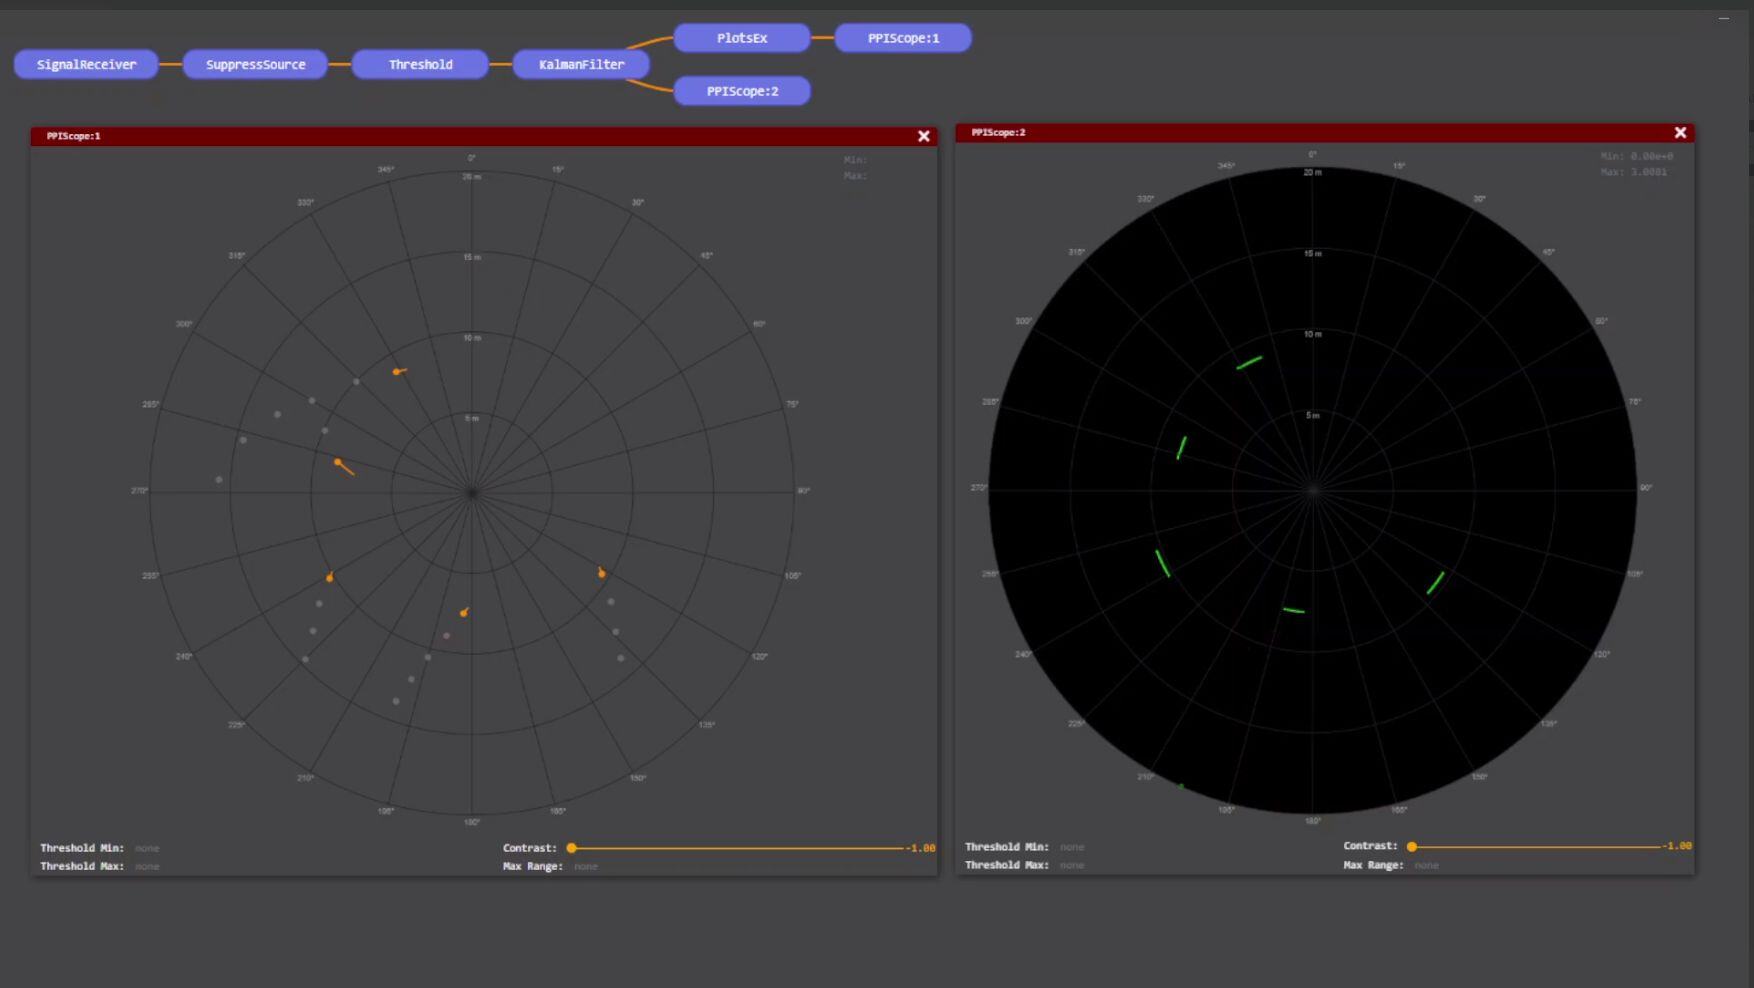Set Max Range in PPIScope:1
Viewport: 1754px width, 988px height.
tap(585, 866)
